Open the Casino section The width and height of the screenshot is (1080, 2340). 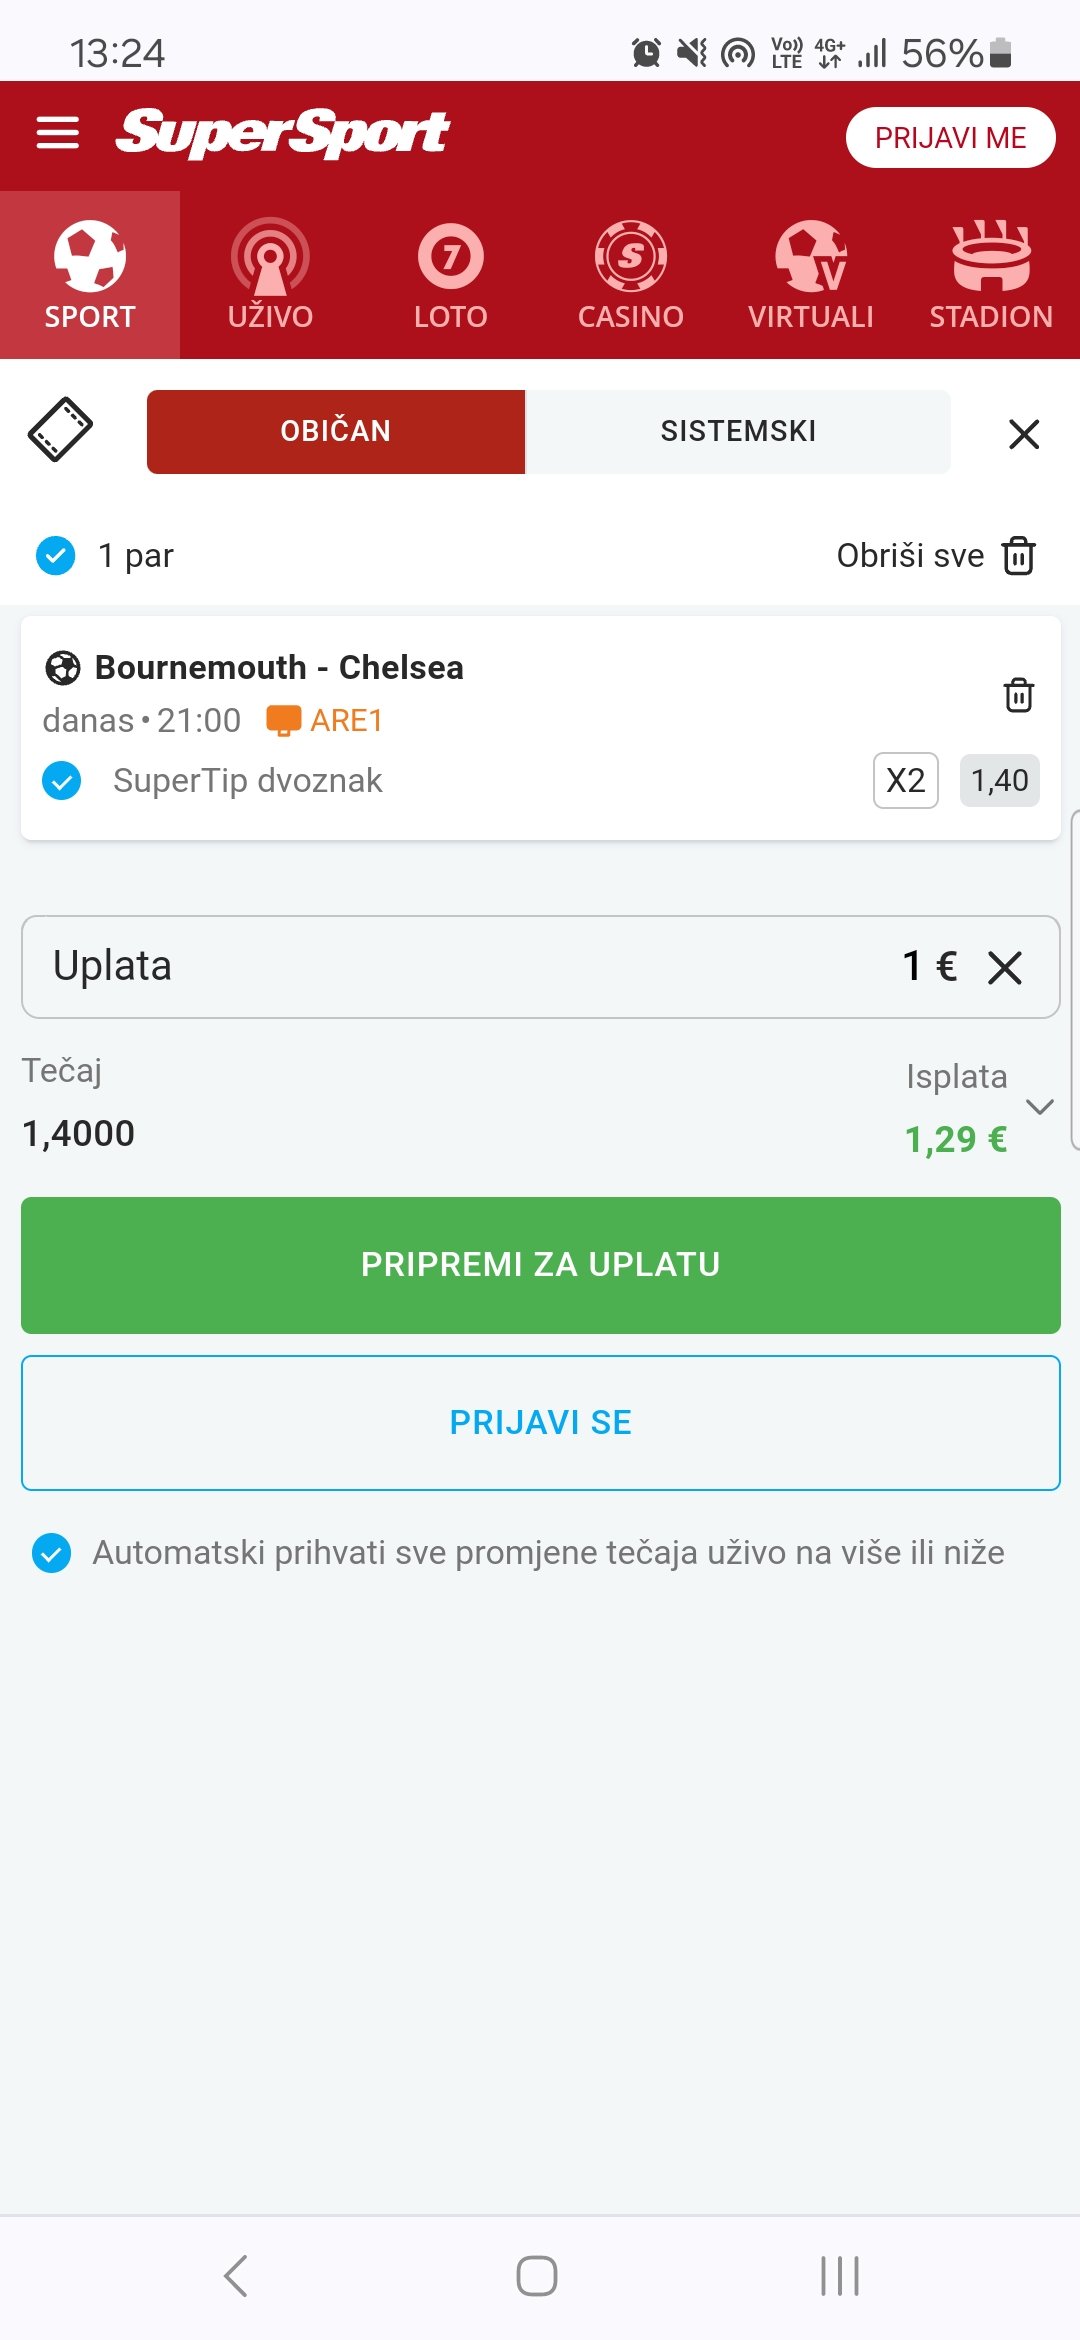[630, 275]
